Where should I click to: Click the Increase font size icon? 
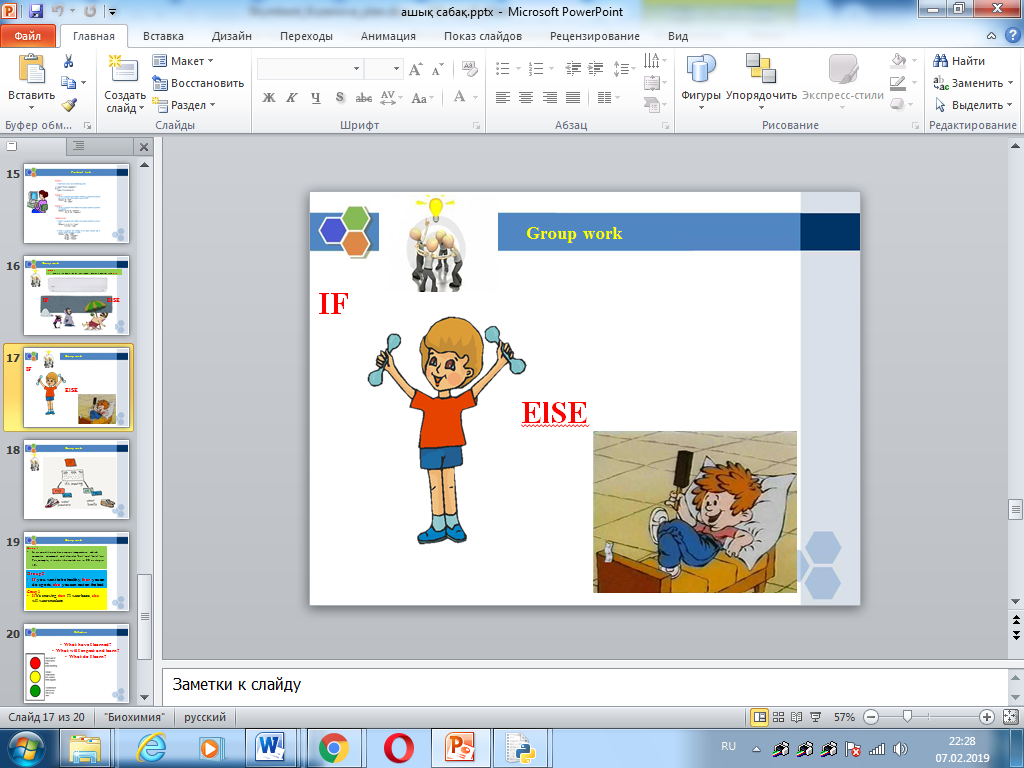(415, 69)
